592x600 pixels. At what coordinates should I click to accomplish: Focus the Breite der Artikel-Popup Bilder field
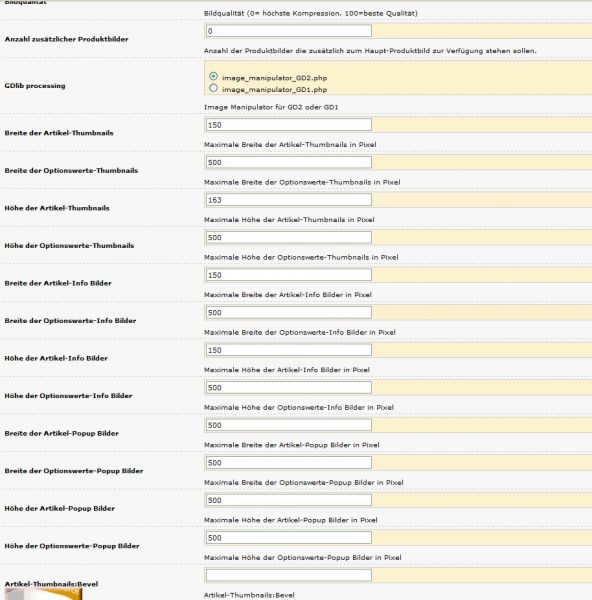click(x=289, y=425)
